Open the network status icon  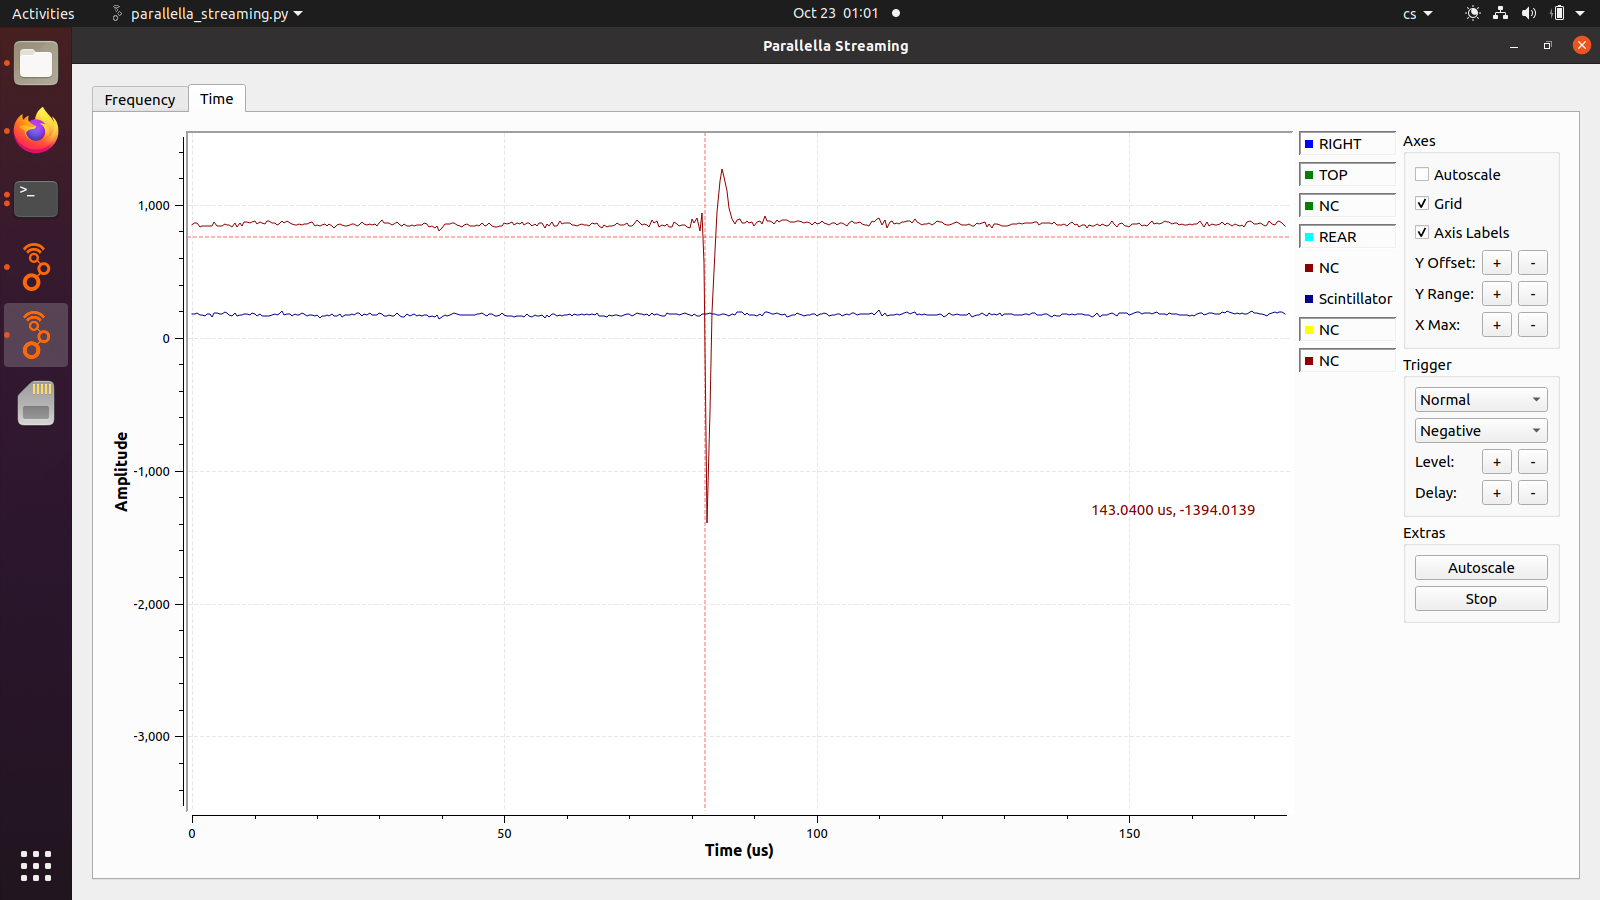point(1500,13)
